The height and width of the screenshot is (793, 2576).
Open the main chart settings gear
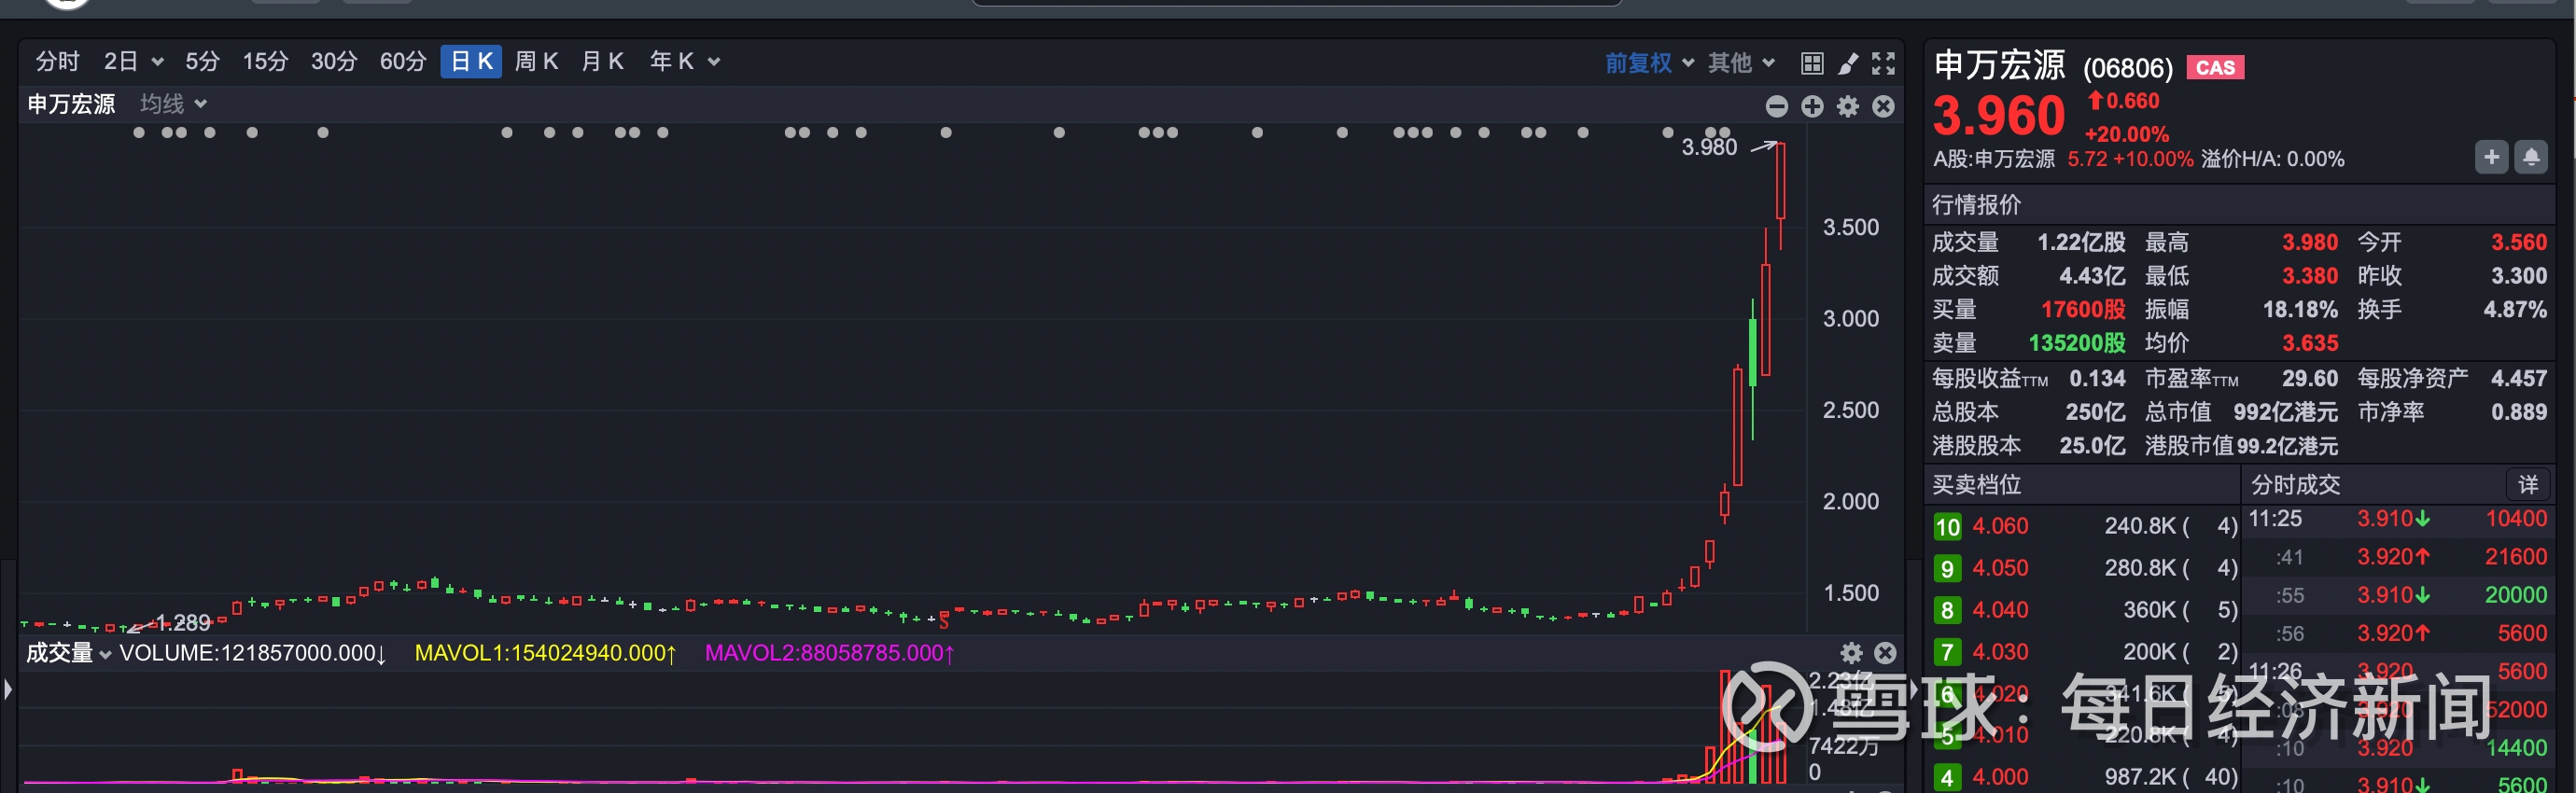(x=1848, y=106)
